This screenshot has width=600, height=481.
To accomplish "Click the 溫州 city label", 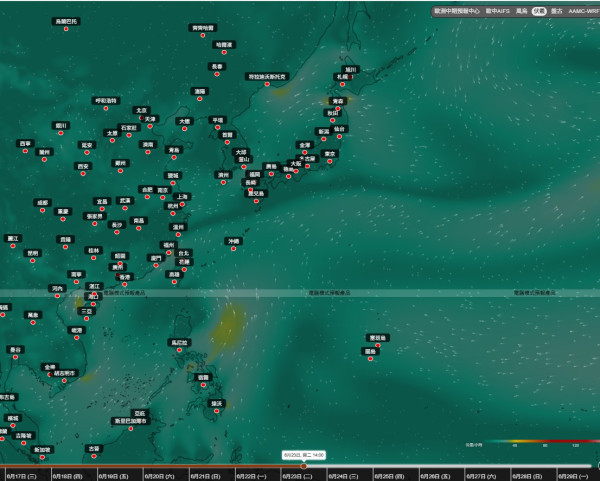I will click(178, 227).
